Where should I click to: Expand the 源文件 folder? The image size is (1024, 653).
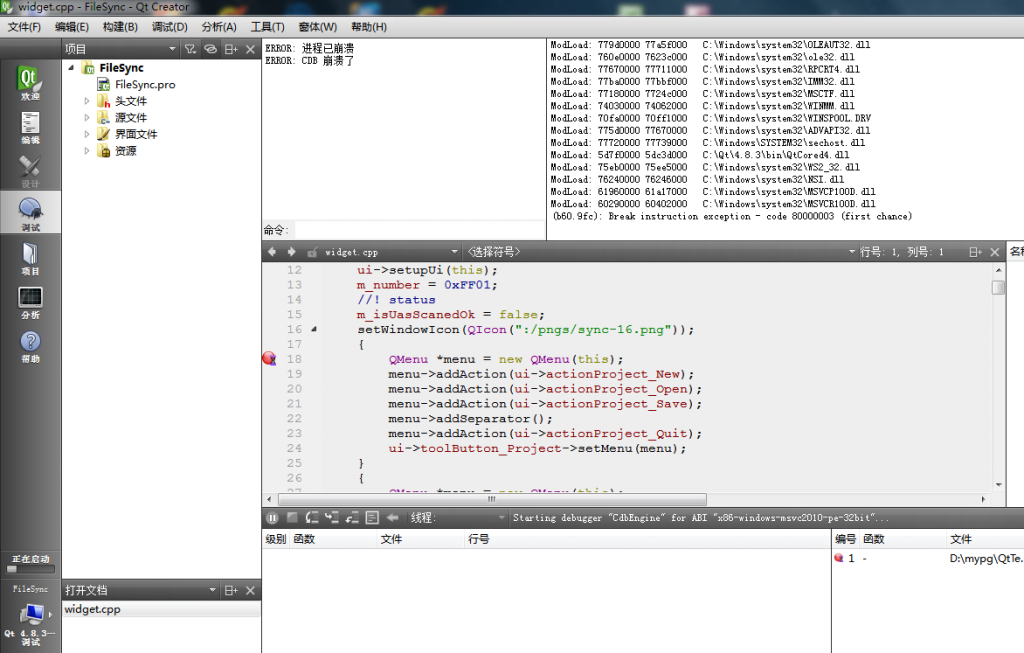(86, 118)
